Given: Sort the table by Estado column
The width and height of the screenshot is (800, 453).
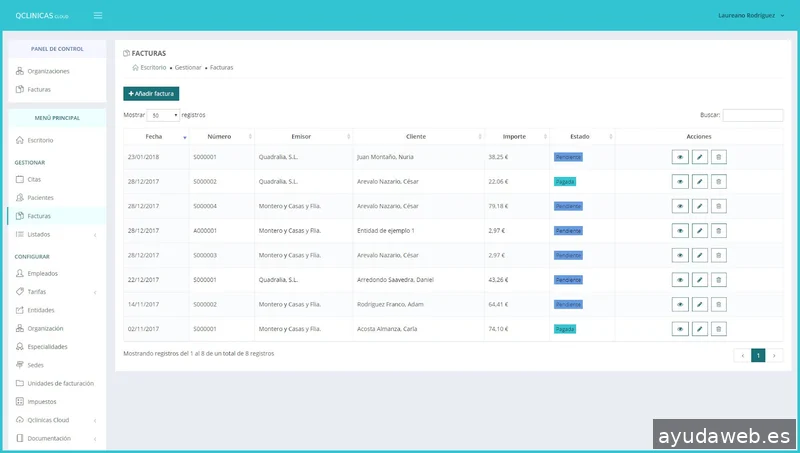Looking at the screenshot, I should coord(582,137).
